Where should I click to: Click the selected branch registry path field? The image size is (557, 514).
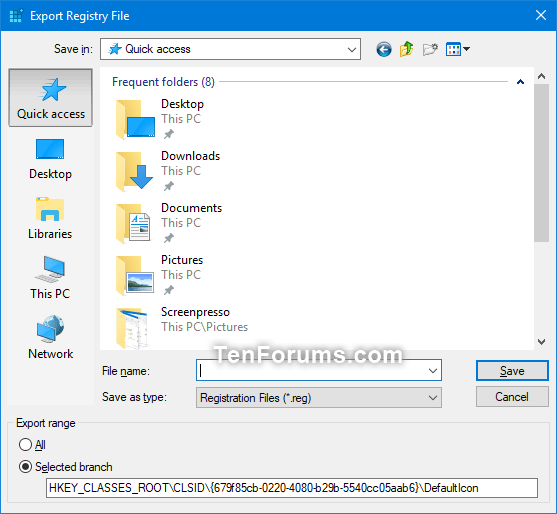tap(292, 488)
